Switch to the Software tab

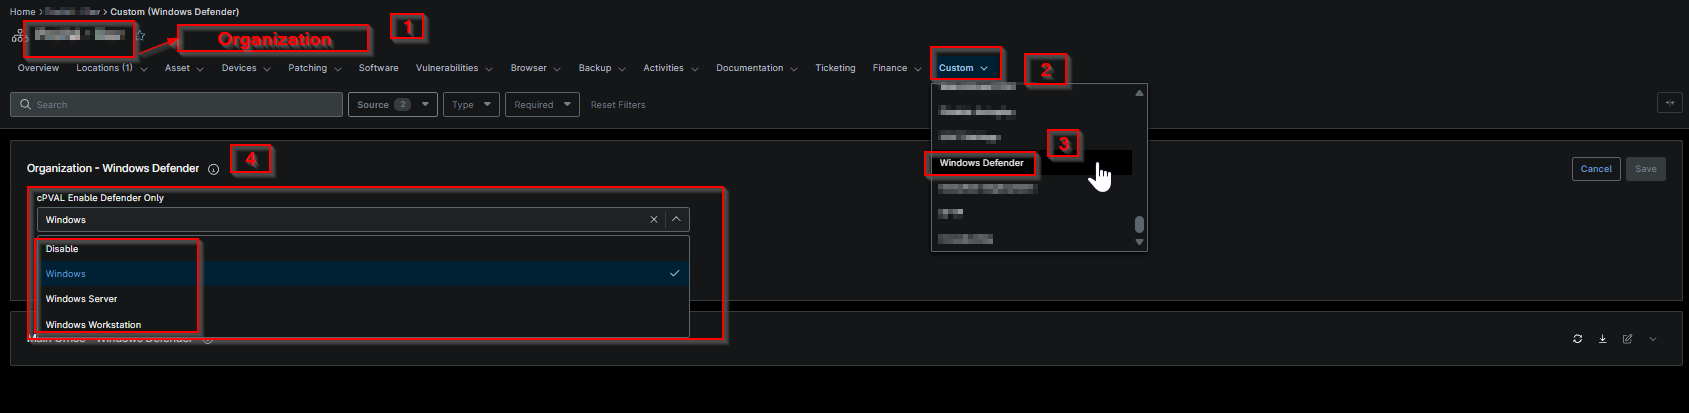coord(378,68)
